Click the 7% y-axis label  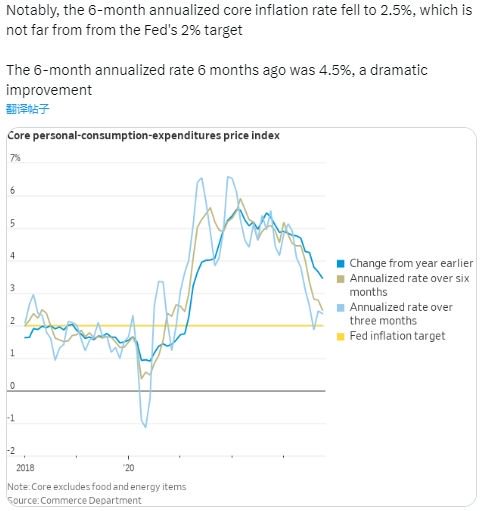15,158
